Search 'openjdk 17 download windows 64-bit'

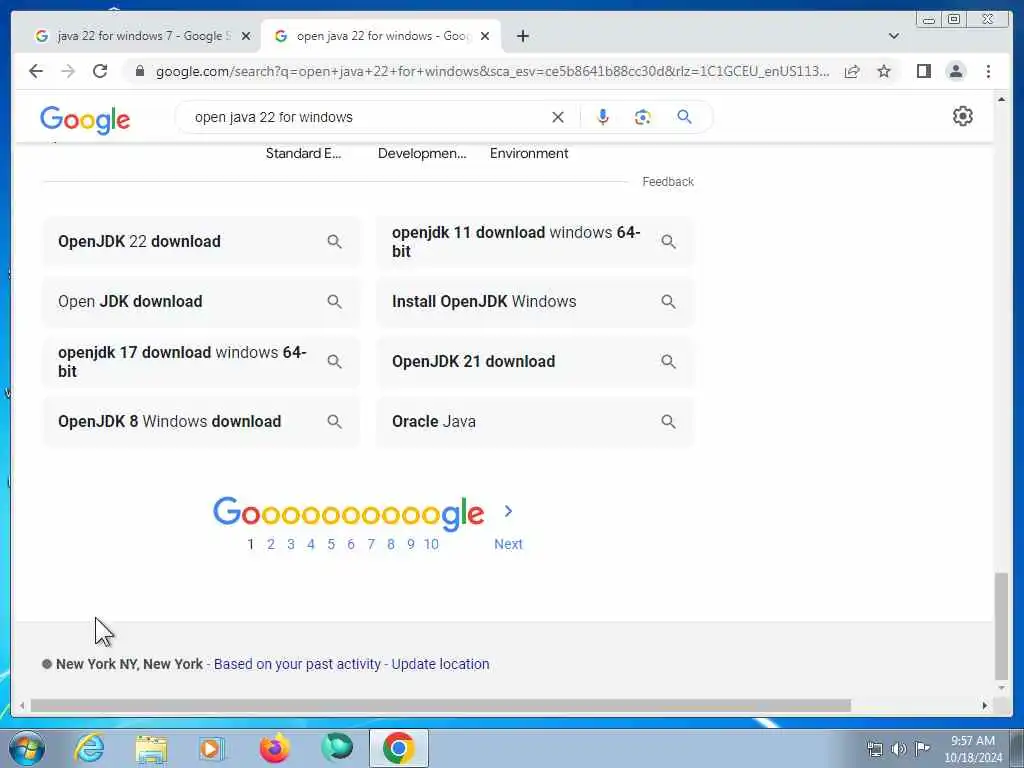click(x=200, y=362)
